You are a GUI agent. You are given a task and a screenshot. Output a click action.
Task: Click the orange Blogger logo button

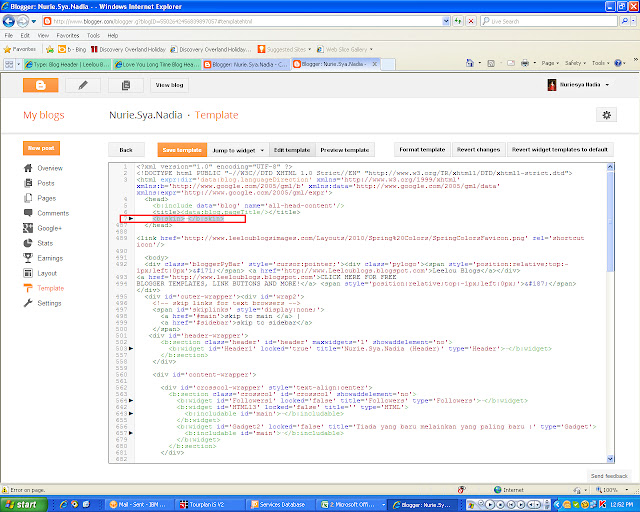(40, 85)
